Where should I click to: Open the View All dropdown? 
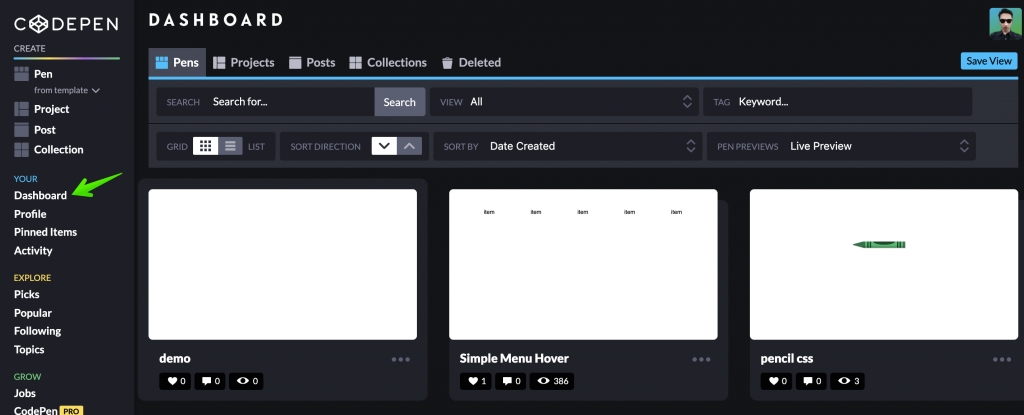(565, 102)
